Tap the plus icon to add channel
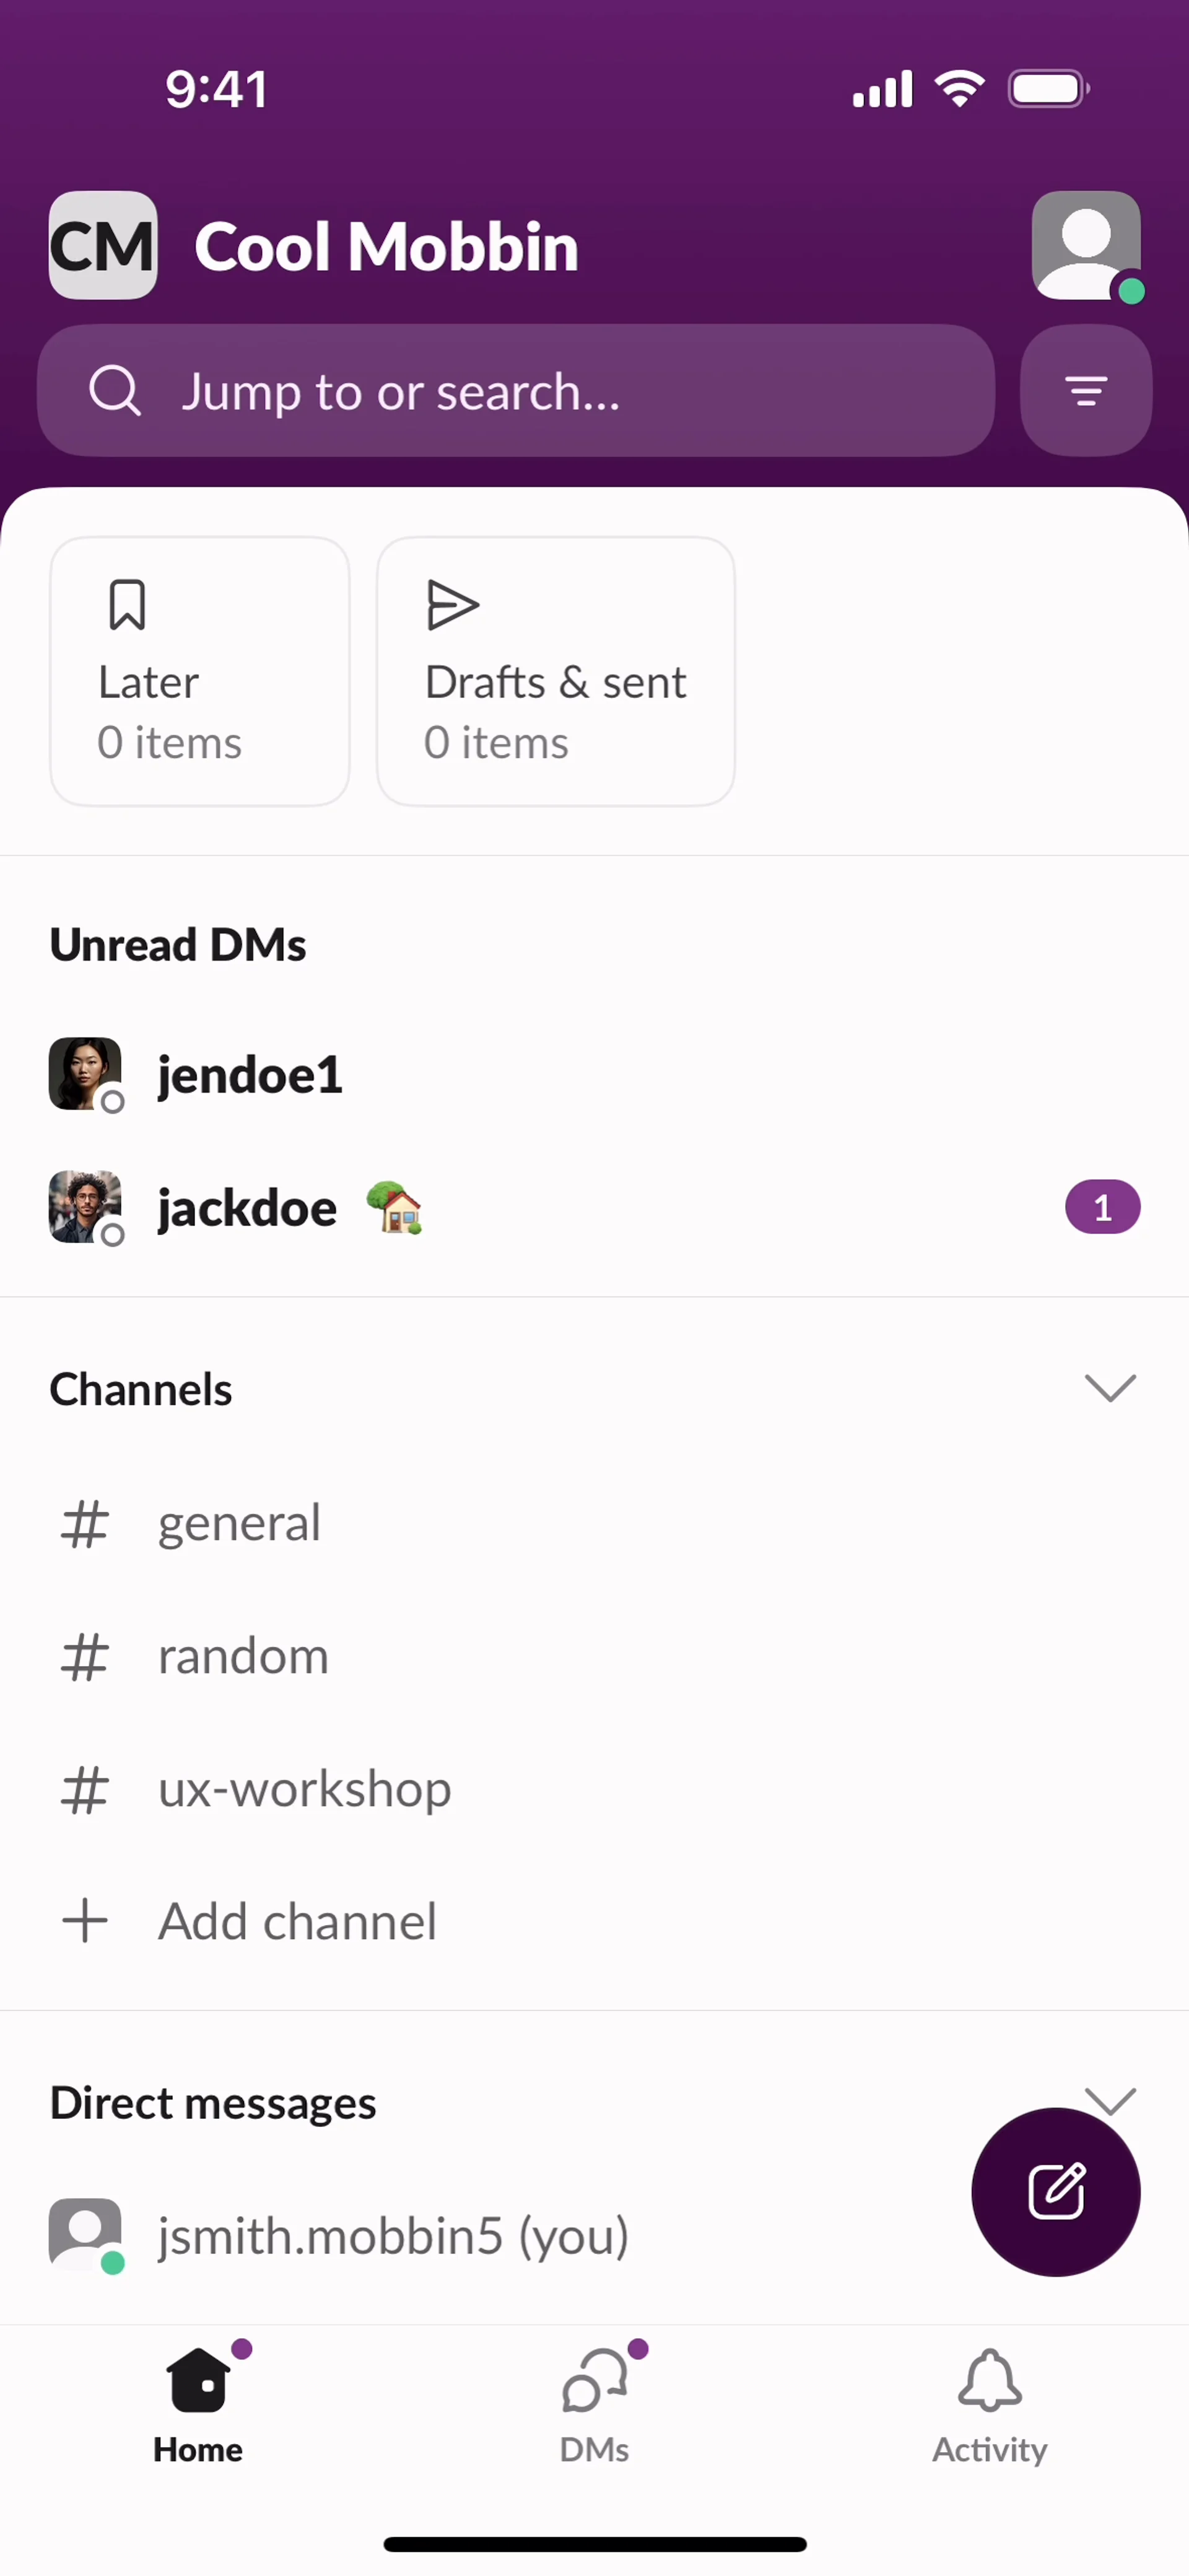The width and height of the screenshot is (1189, 2576). point(85,1921)
